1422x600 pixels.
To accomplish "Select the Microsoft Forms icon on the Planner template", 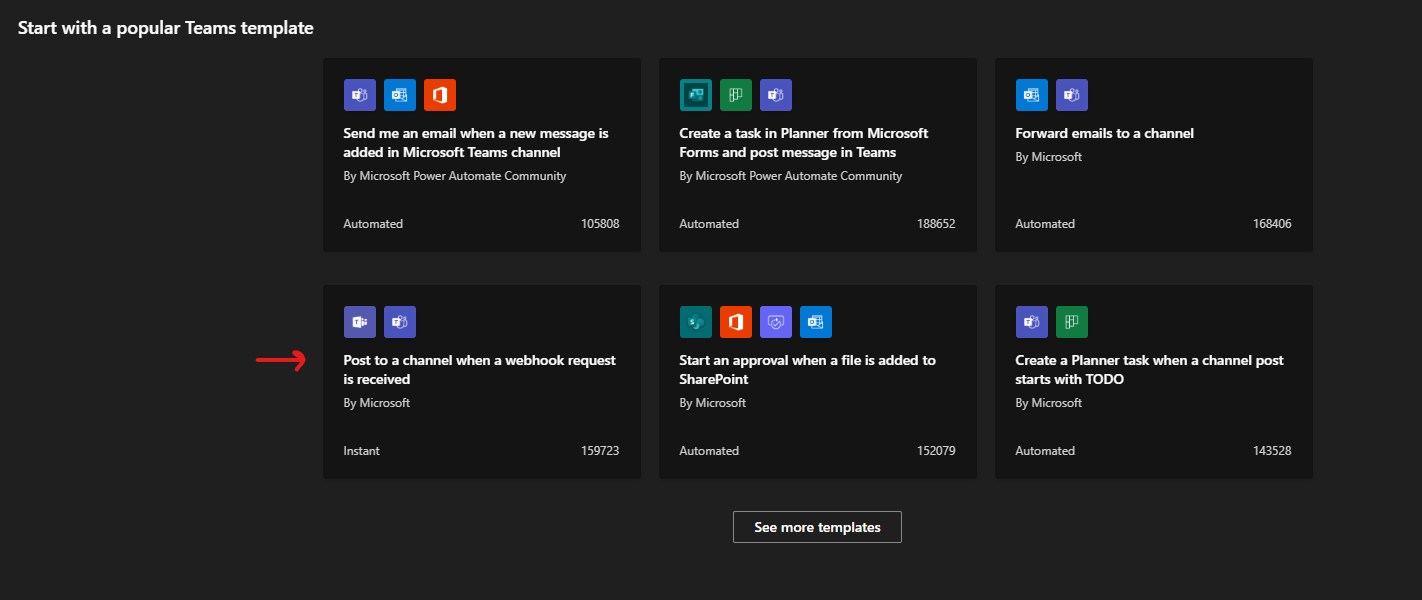I will [x=696, y=95].
